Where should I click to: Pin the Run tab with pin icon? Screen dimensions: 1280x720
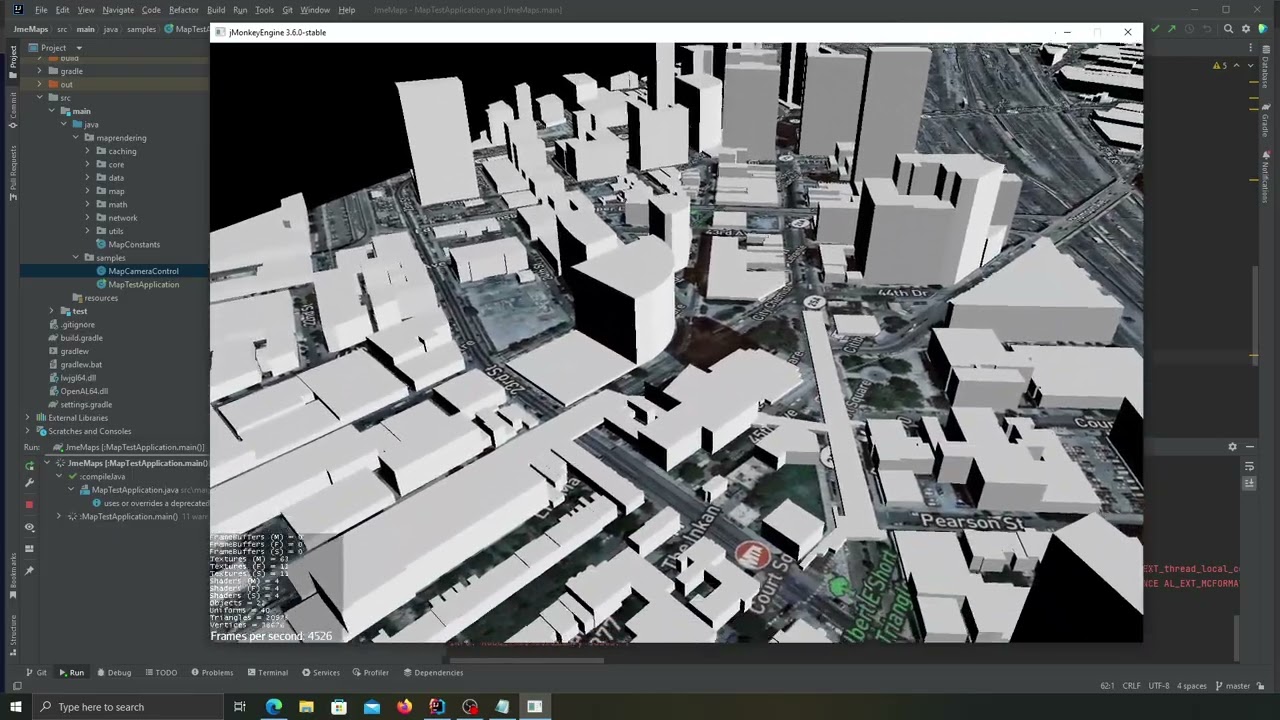click(29, 571)
